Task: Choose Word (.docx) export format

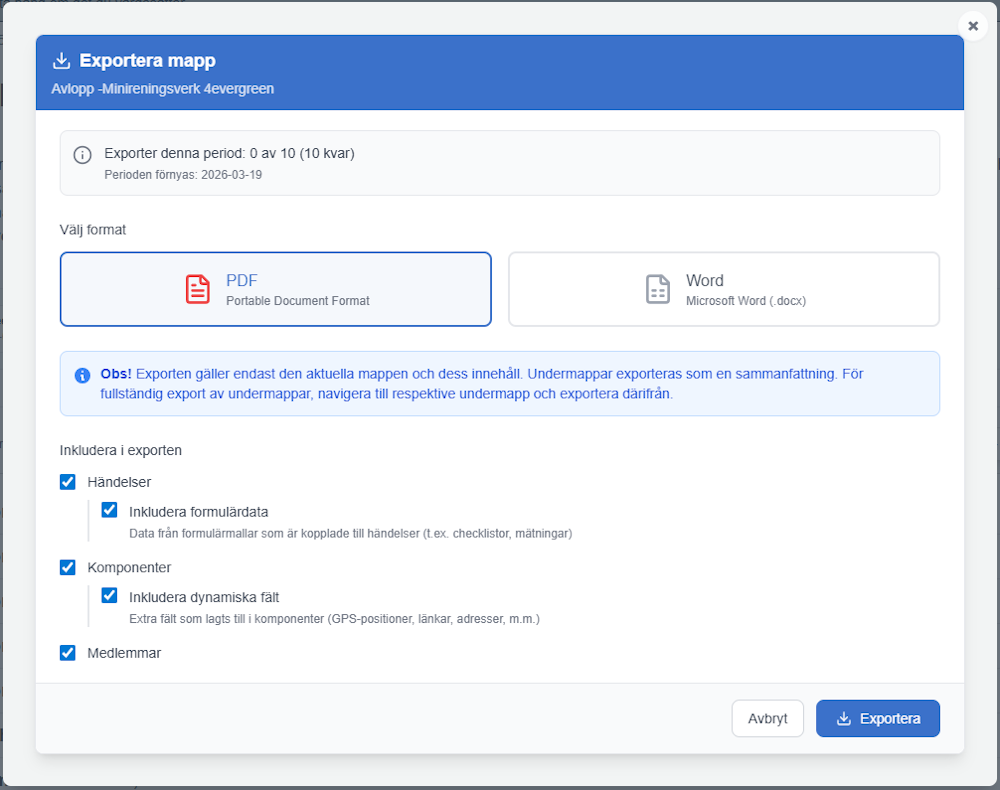Action: (724, 289)
